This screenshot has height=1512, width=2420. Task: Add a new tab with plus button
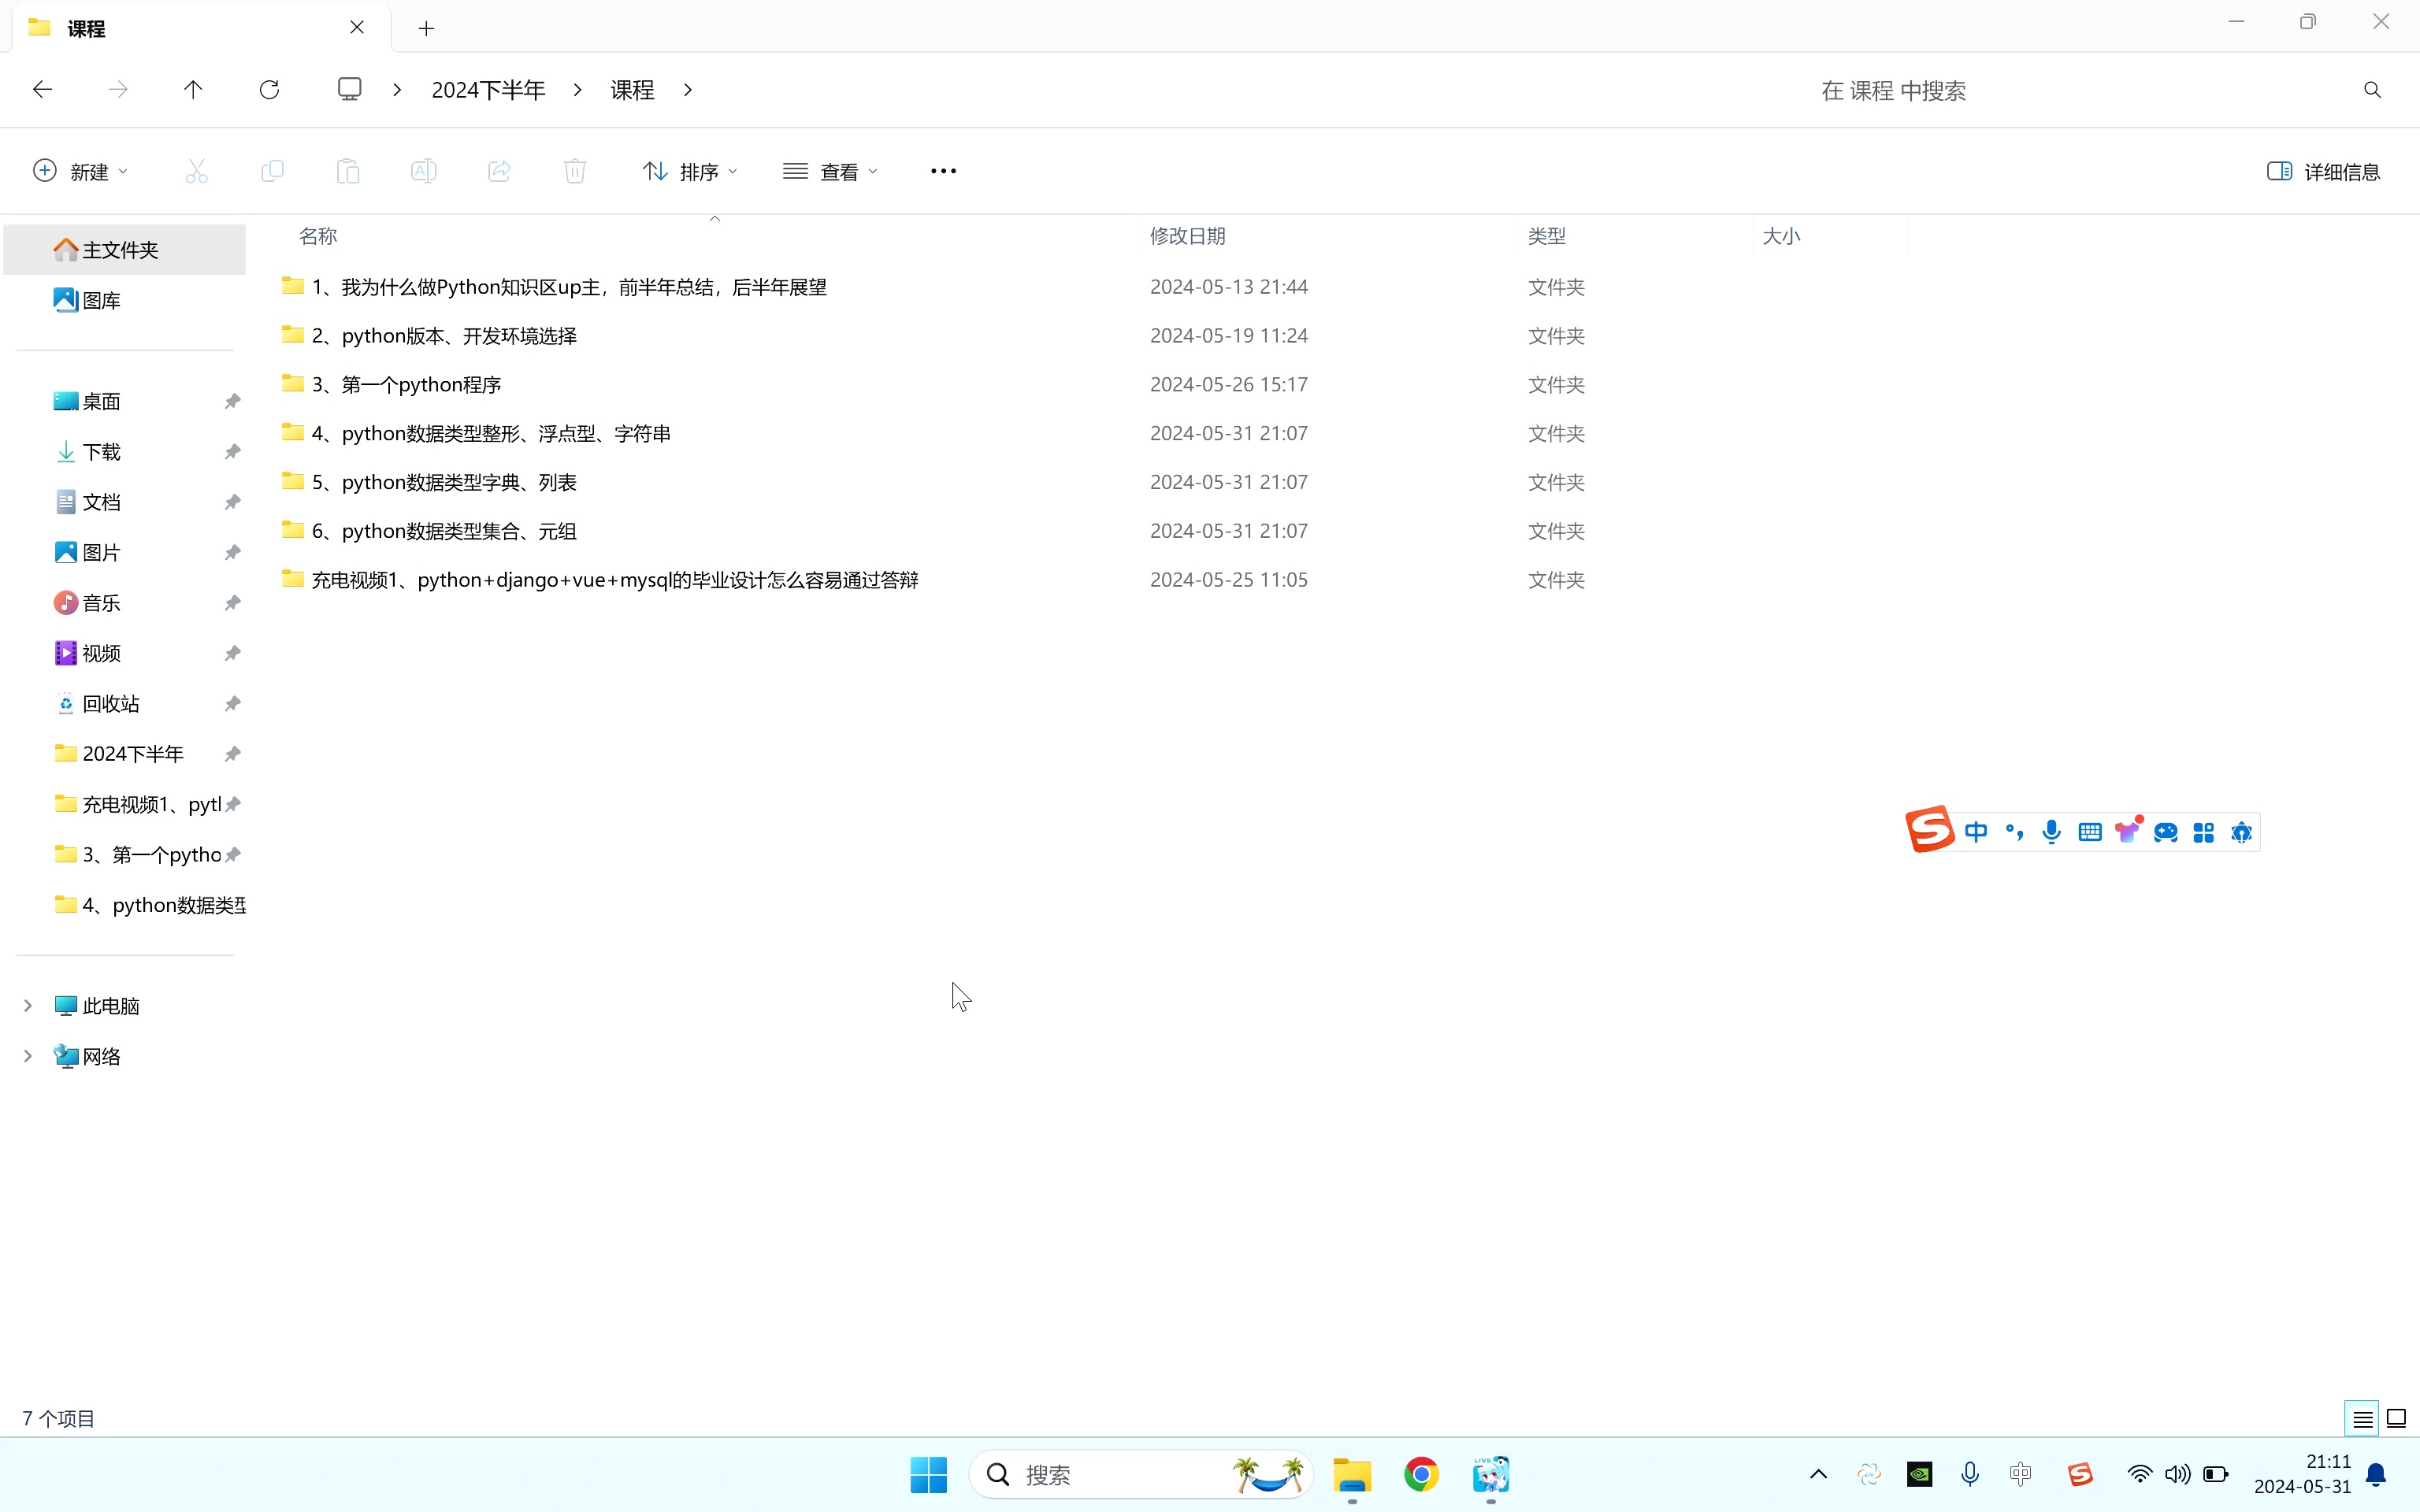tap(426, 28)
